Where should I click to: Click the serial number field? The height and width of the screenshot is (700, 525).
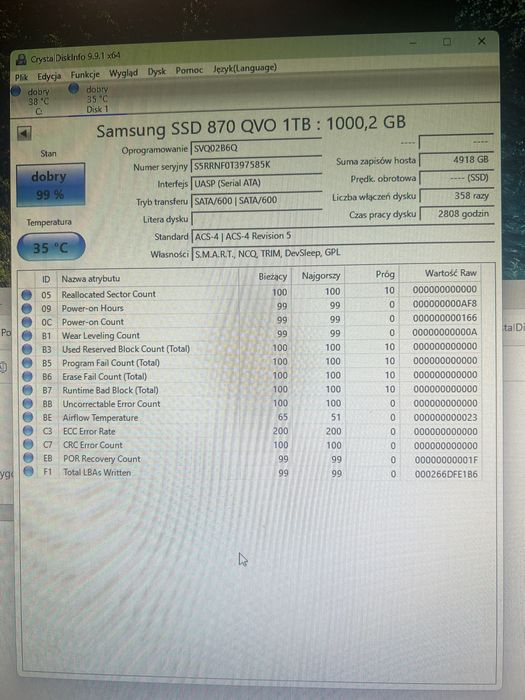[256, 165]
